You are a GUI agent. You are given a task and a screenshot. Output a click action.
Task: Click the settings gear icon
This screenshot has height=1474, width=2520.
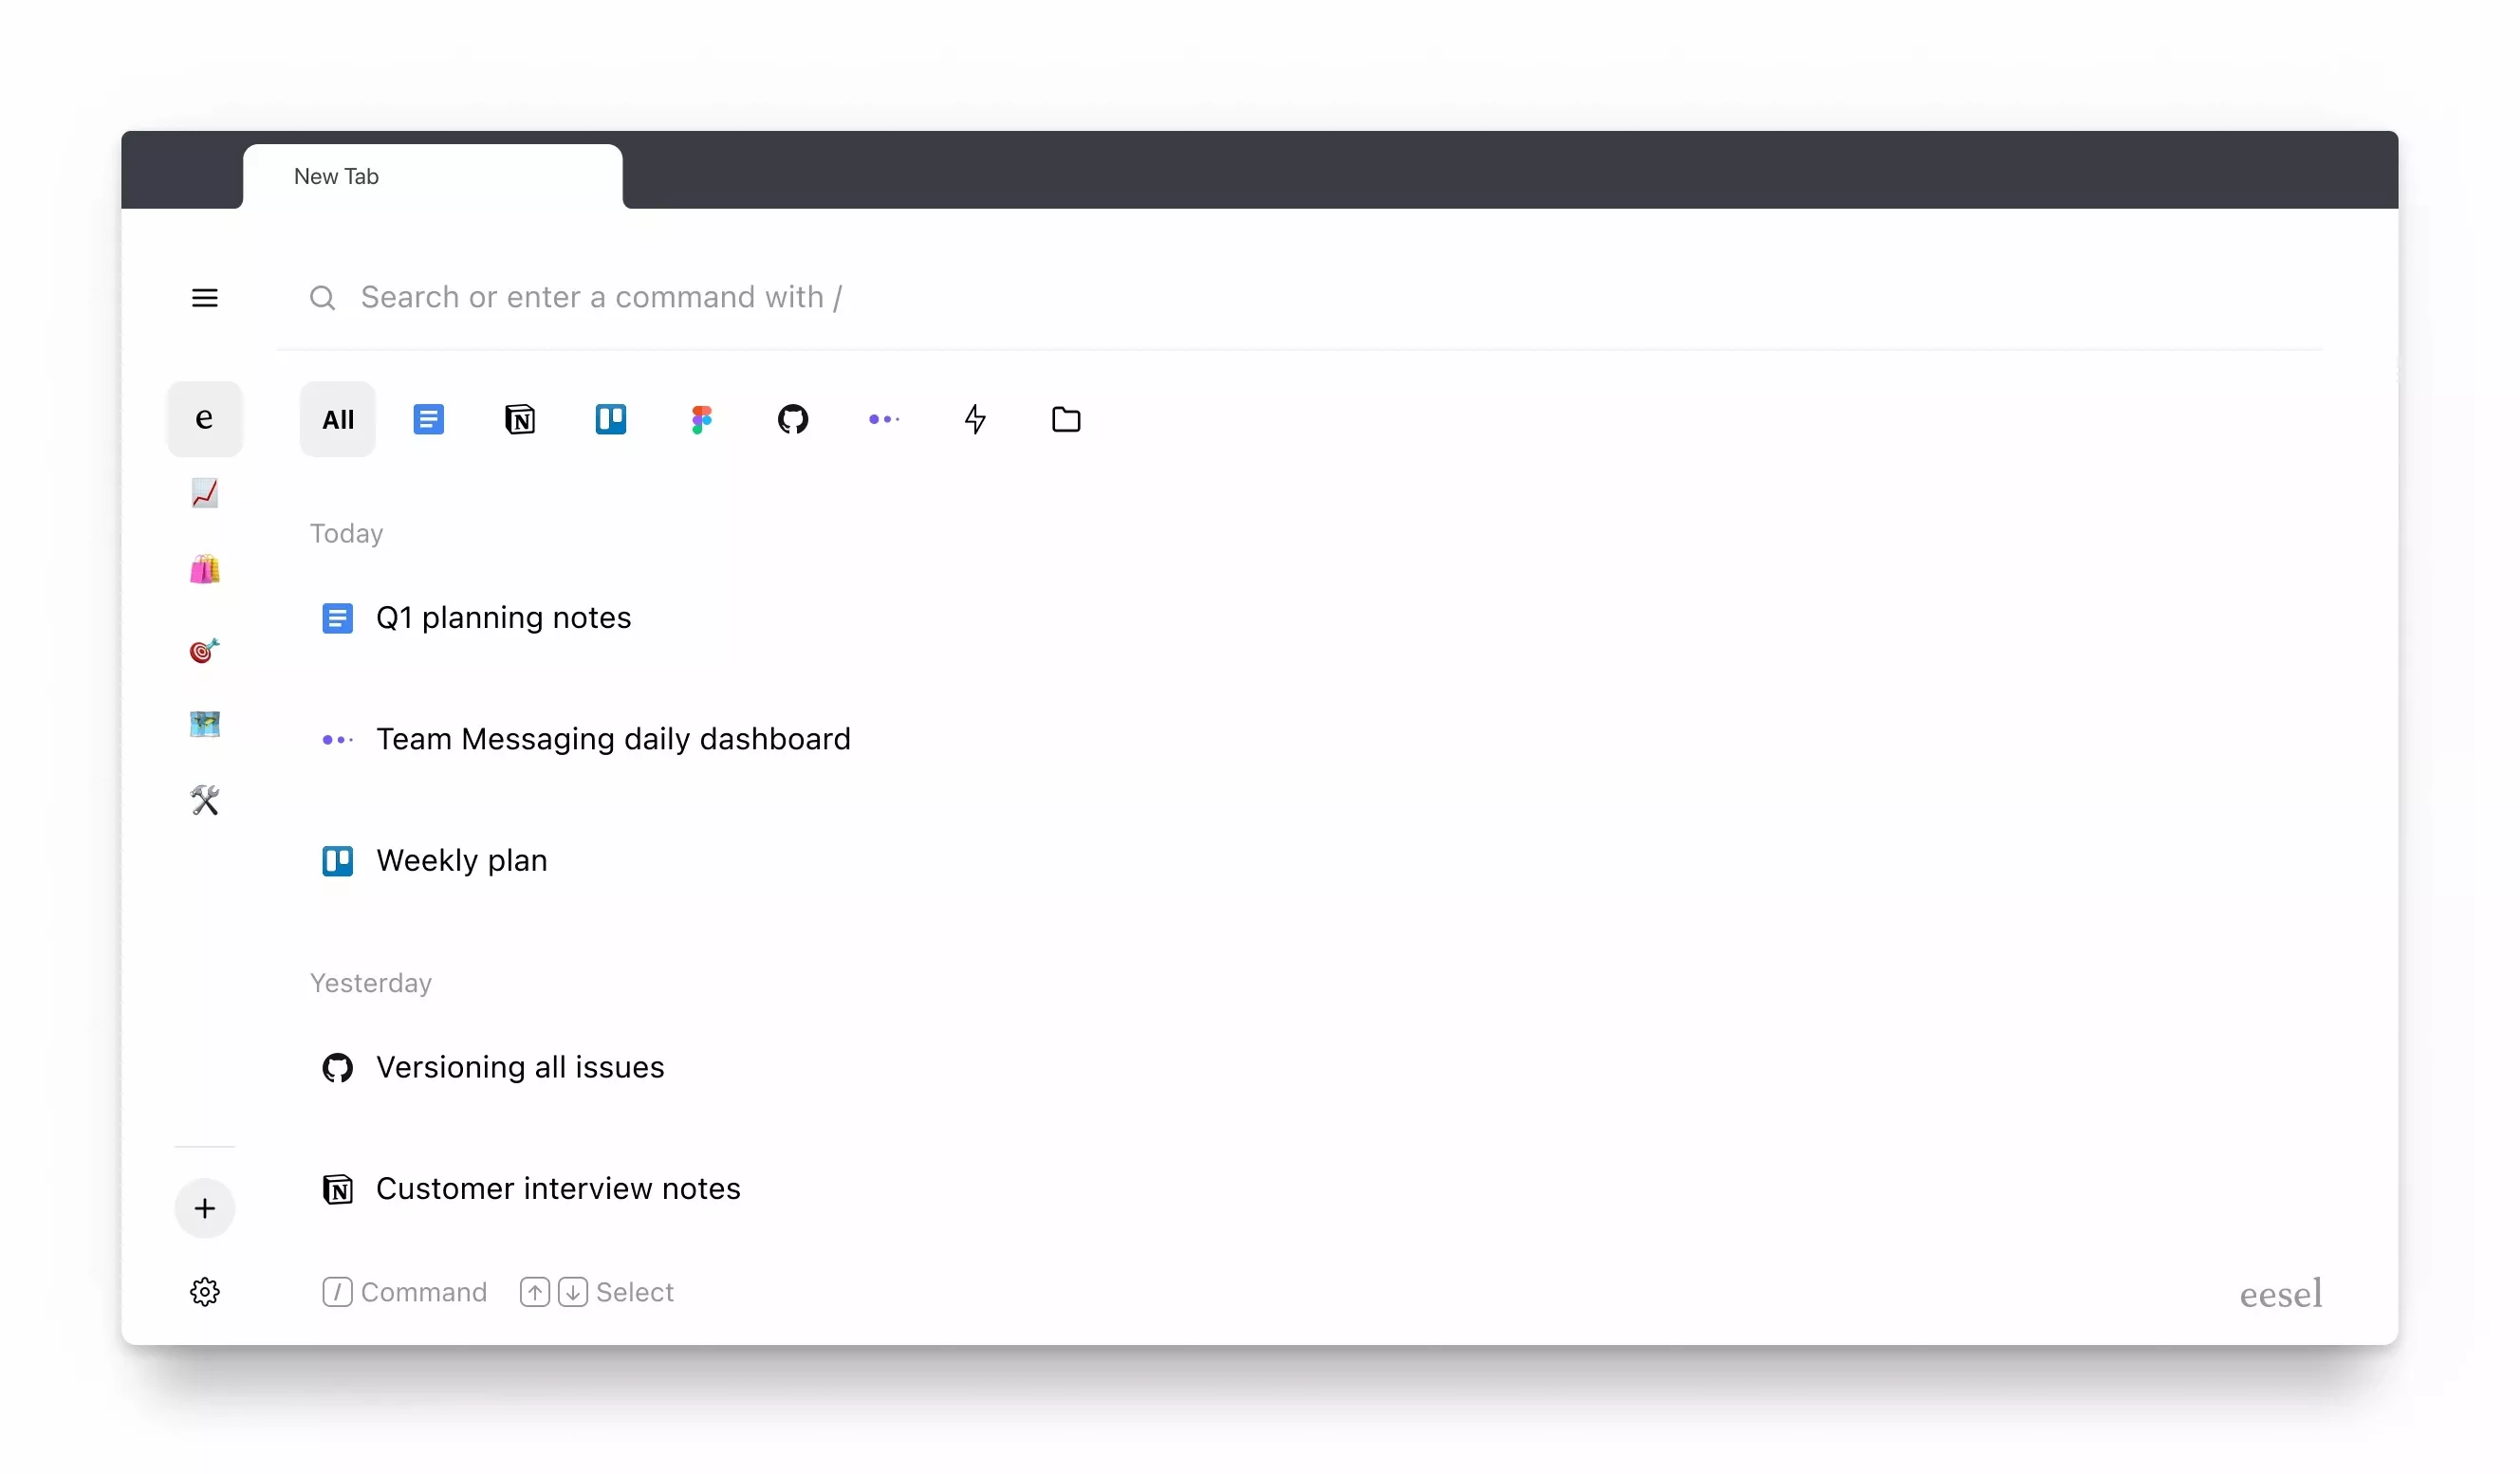pos(205,1293)
